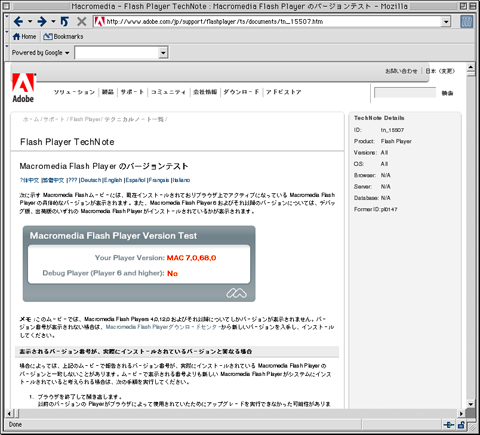Click the search button beside Adobe search field
The image size is (480, 435).
click(447, 93)
